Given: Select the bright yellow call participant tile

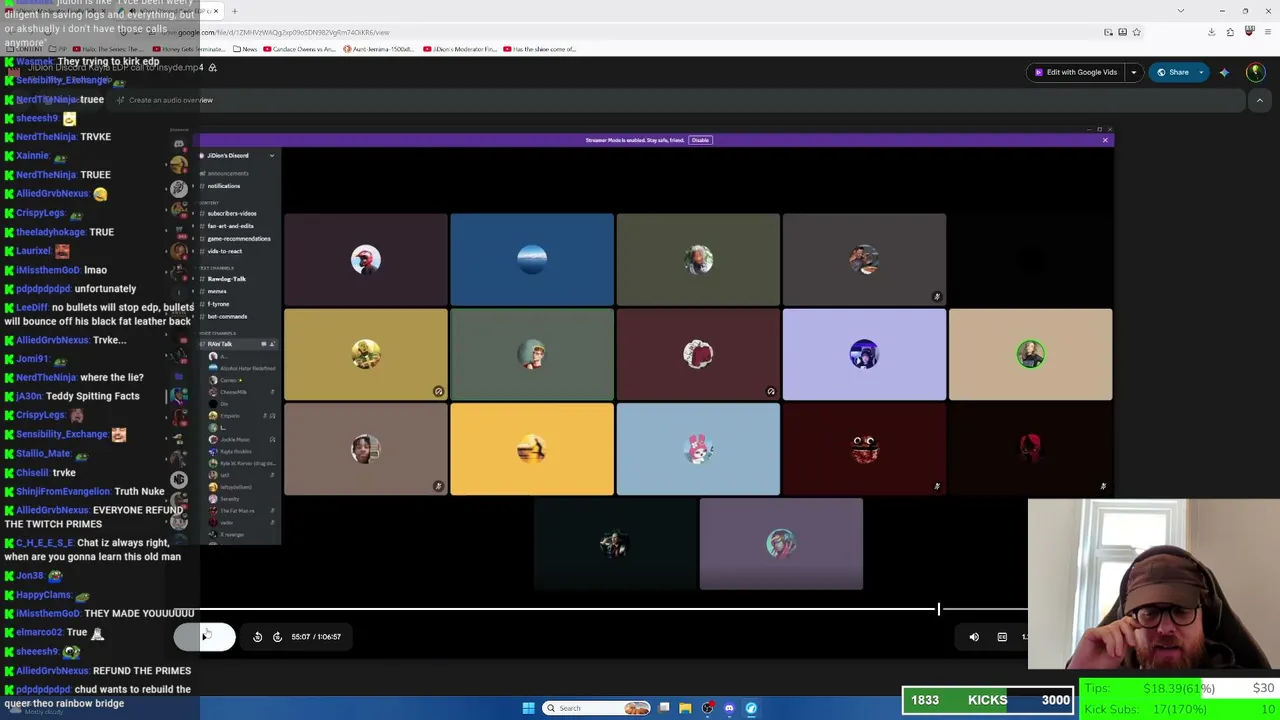Looking at the screenshot, I should pos(532,449).
